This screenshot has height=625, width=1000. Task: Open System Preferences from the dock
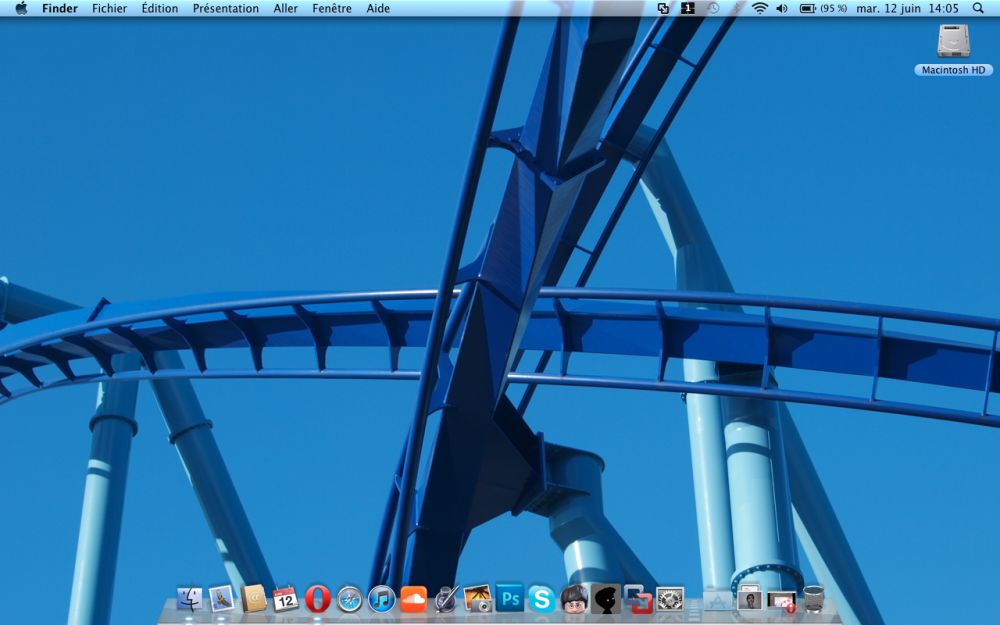[669, 599]
